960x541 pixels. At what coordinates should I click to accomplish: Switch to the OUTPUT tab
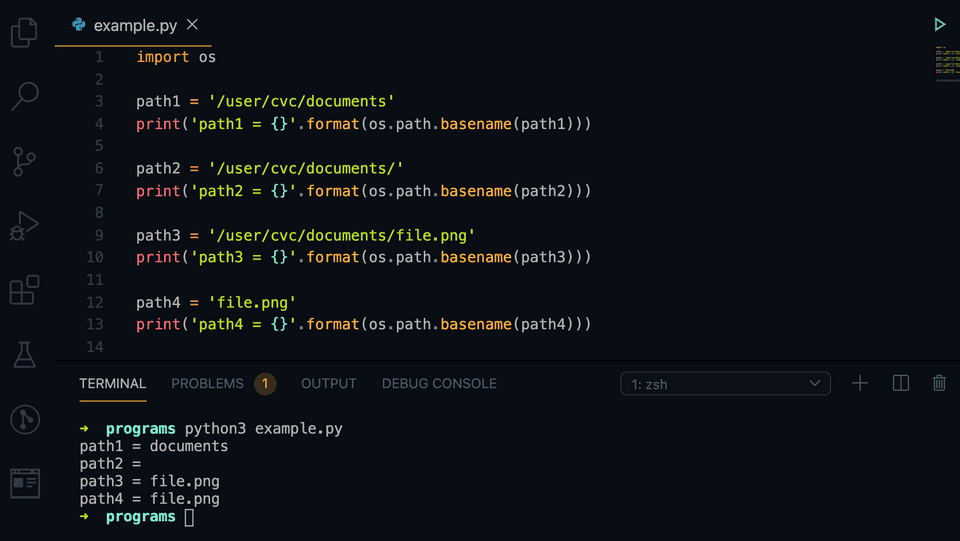329,383
